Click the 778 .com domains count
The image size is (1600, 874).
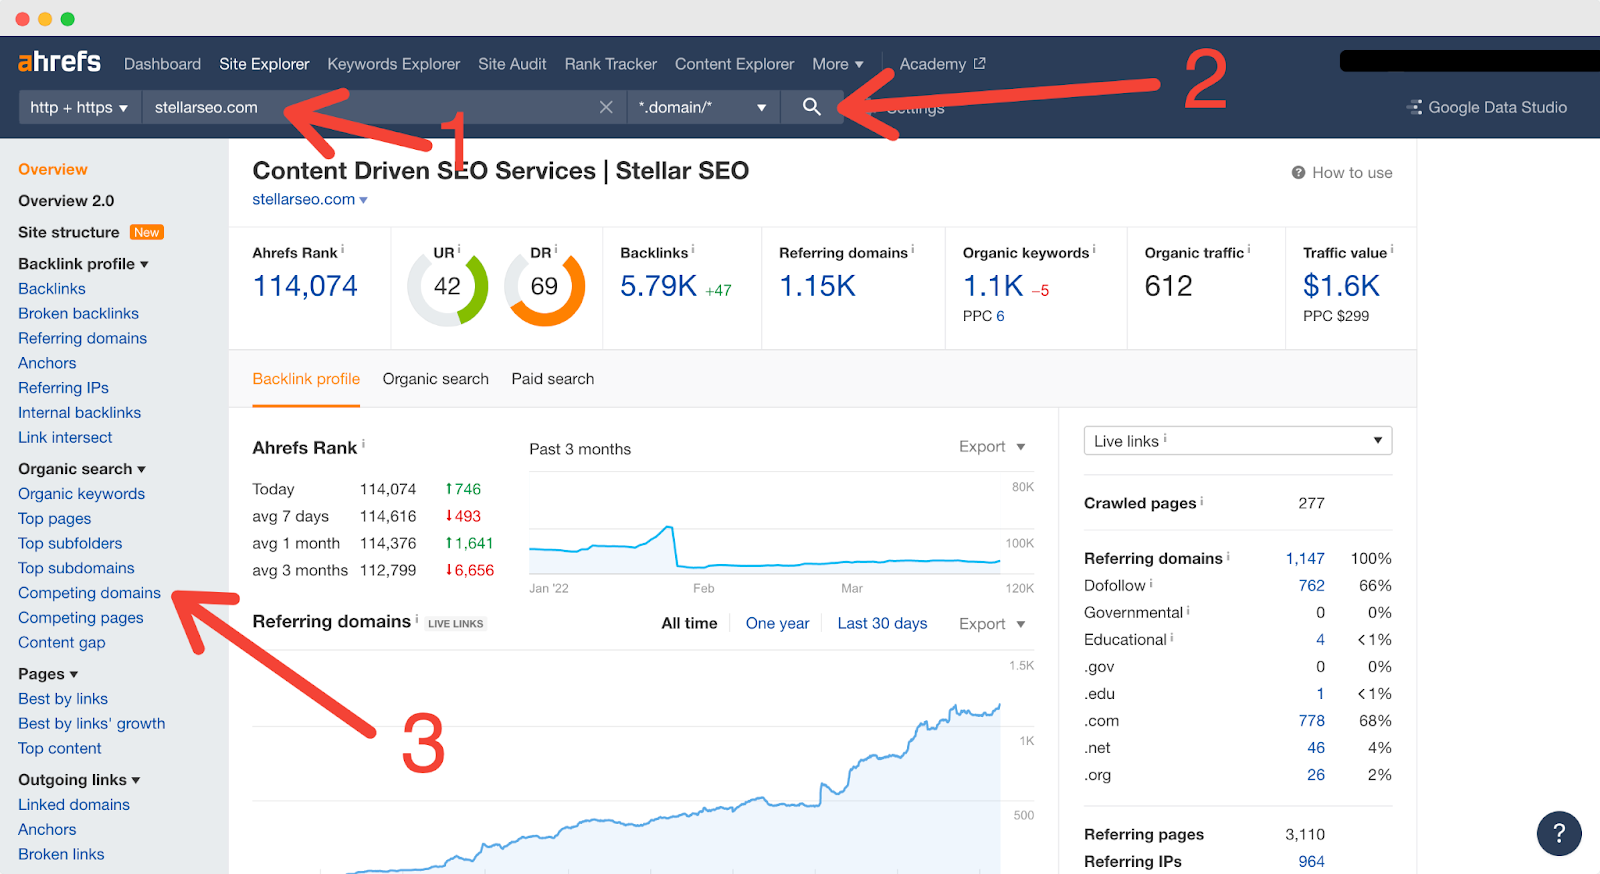[x=1312, y=721]
